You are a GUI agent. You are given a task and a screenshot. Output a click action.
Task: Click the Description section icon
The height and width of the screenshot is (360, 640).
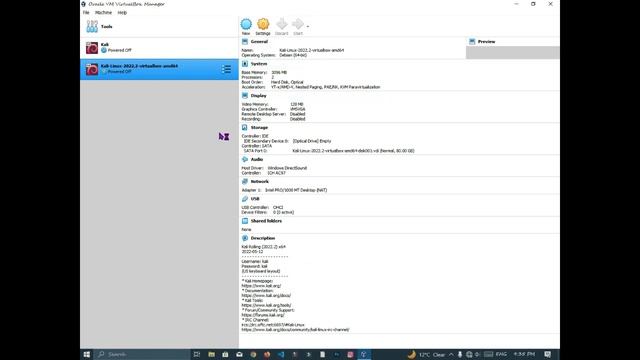tap(245, 238)
